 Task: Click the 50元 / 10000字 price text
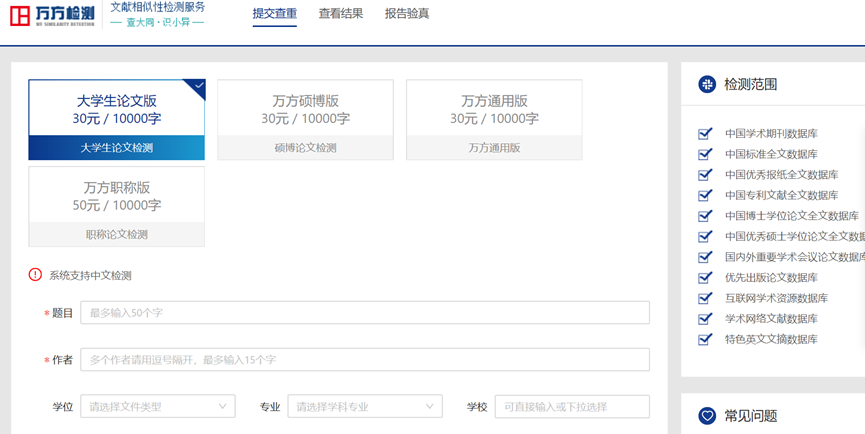tap(116, 205)
